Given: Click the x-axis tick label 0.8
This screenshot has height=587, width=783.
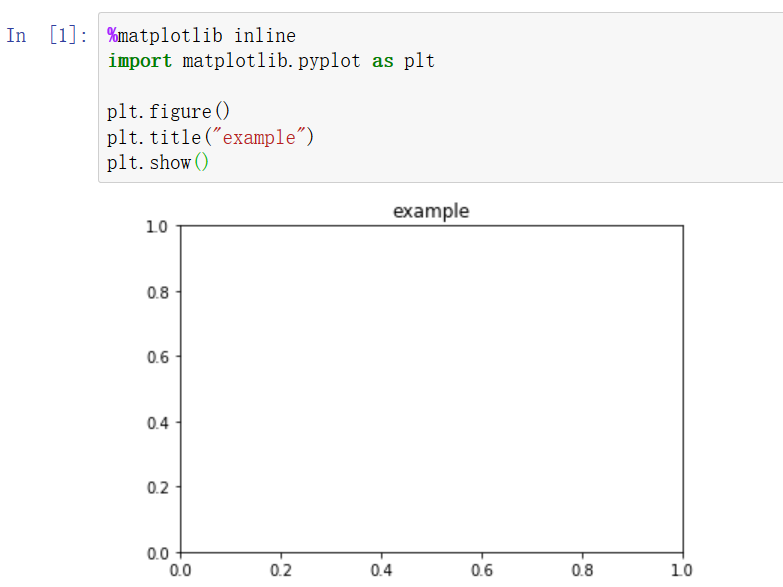Looking at the screenshot, I should tap(582, 570).
